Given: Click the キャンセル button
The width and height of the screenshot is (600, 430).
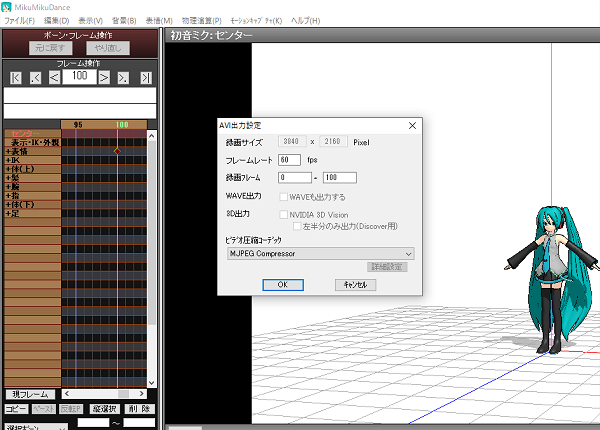Looking at the screenshot, I should click(x=355, y=285).
